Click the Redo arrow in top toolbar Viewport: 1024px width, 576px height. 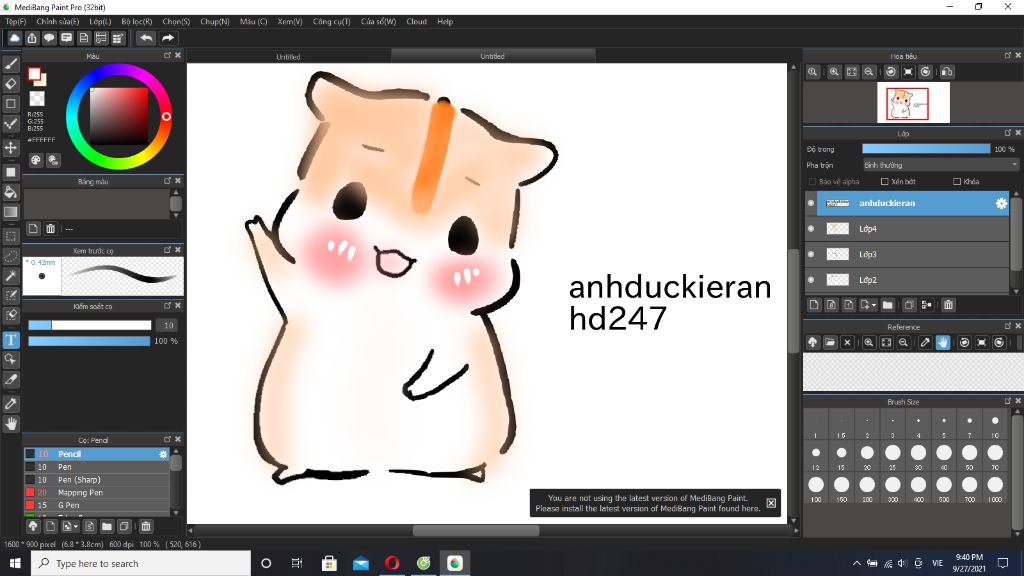click(x=168, y=39)
